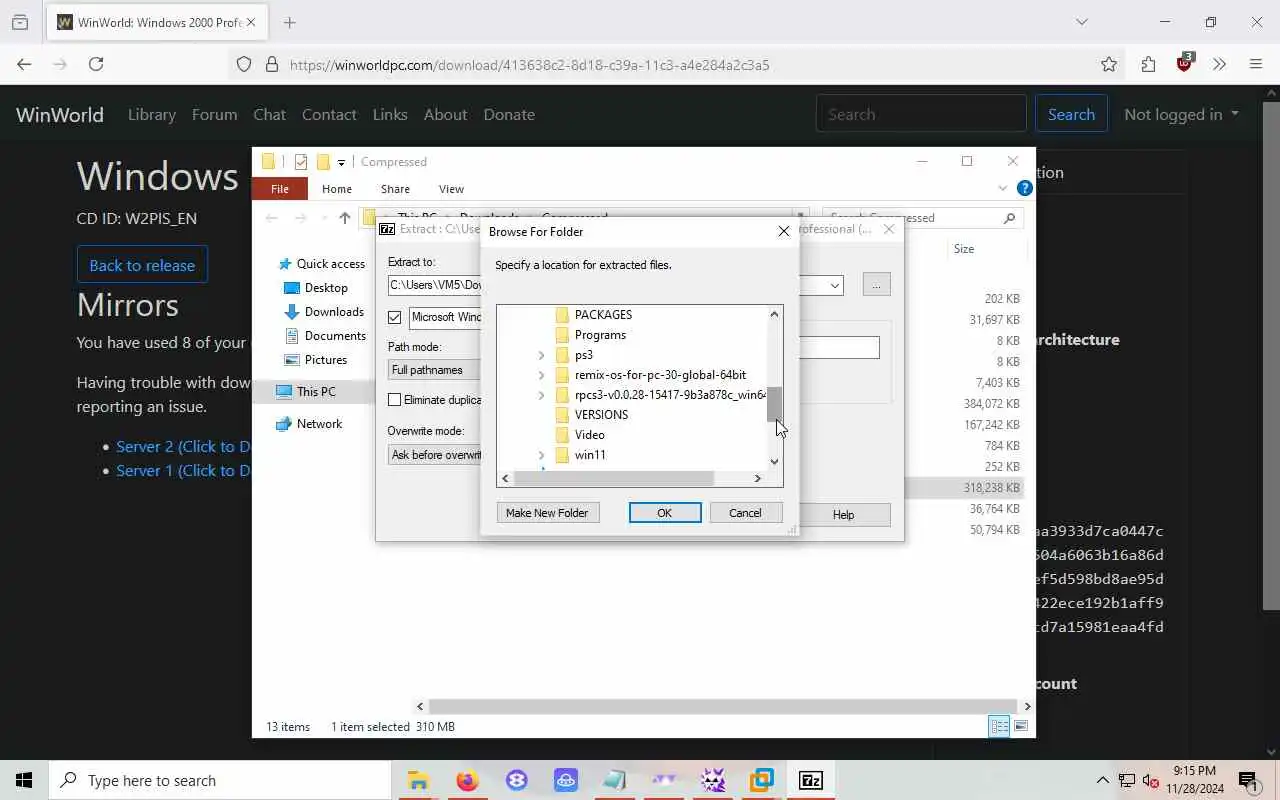1280x800 pixels.
Task: Click the folder tree vertical scrollbar thumb
Action: tap(774, 404)
